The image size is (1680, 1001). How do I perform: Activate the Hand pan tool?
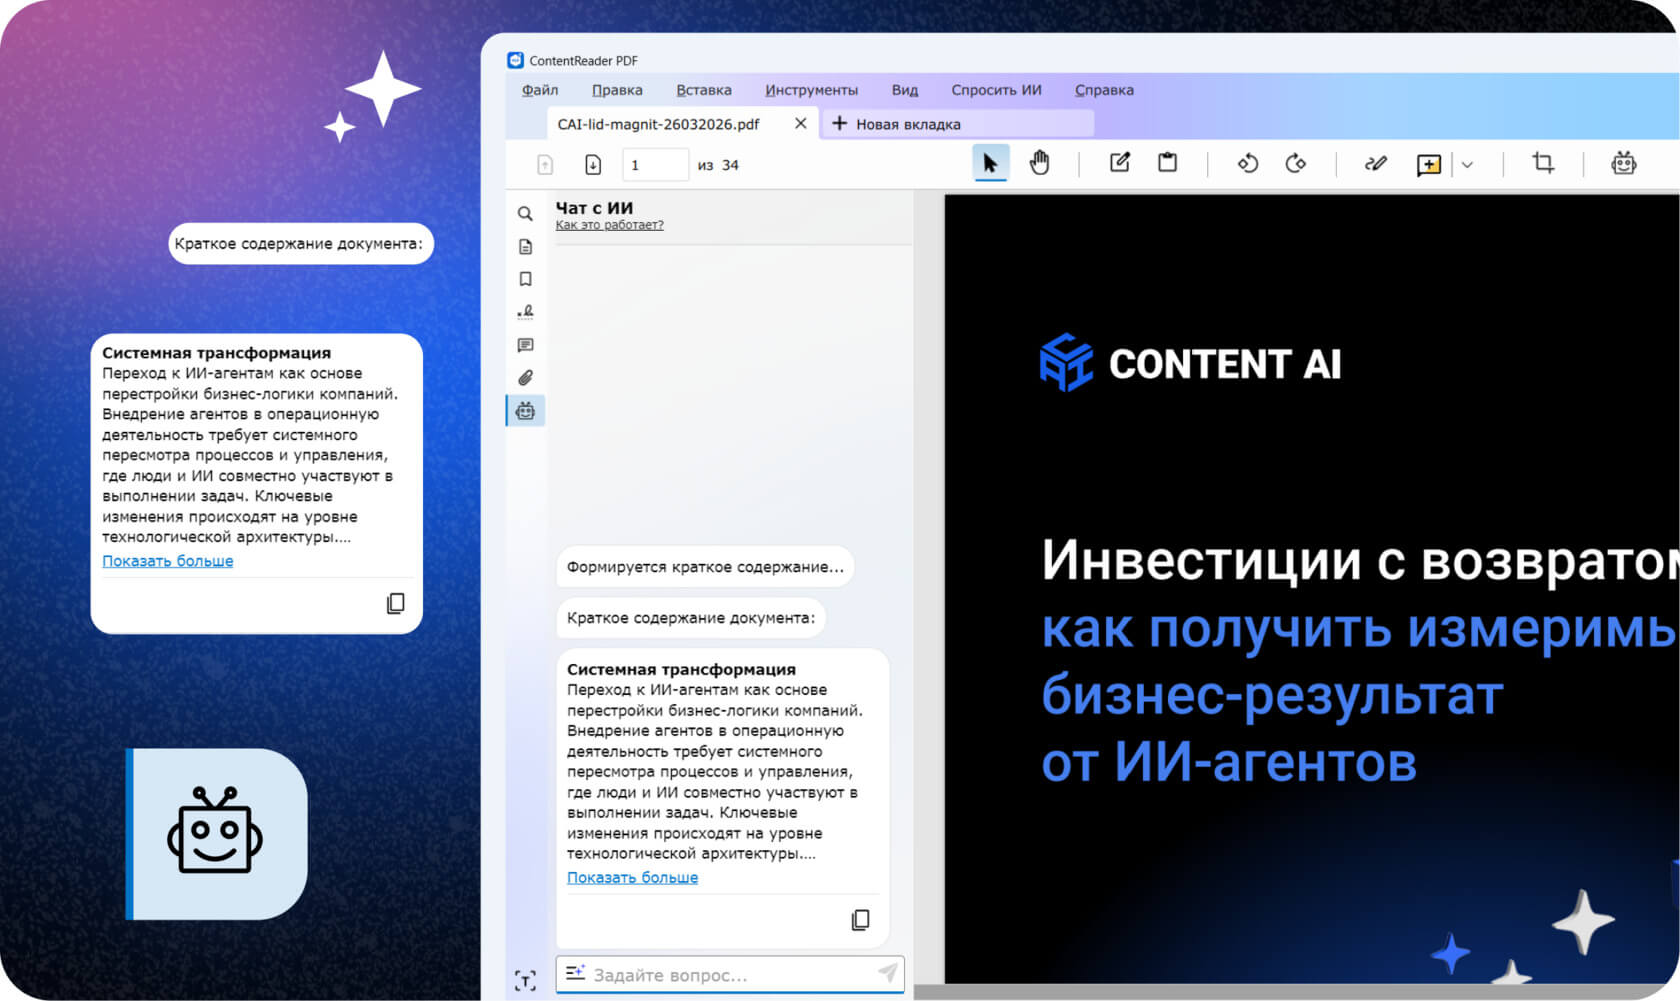[x=1040, y=163]
